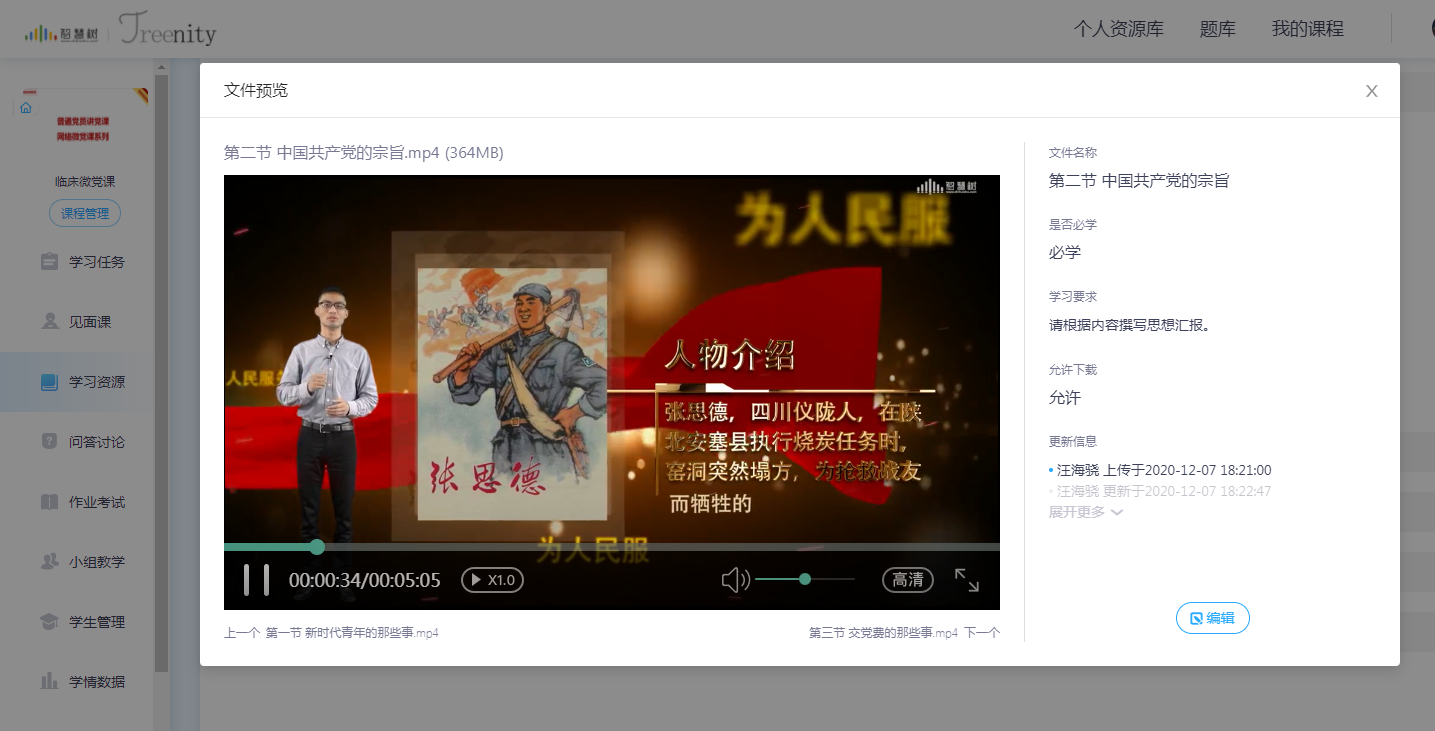Open 见面课 sidebar item

click(x=77, y=322)
